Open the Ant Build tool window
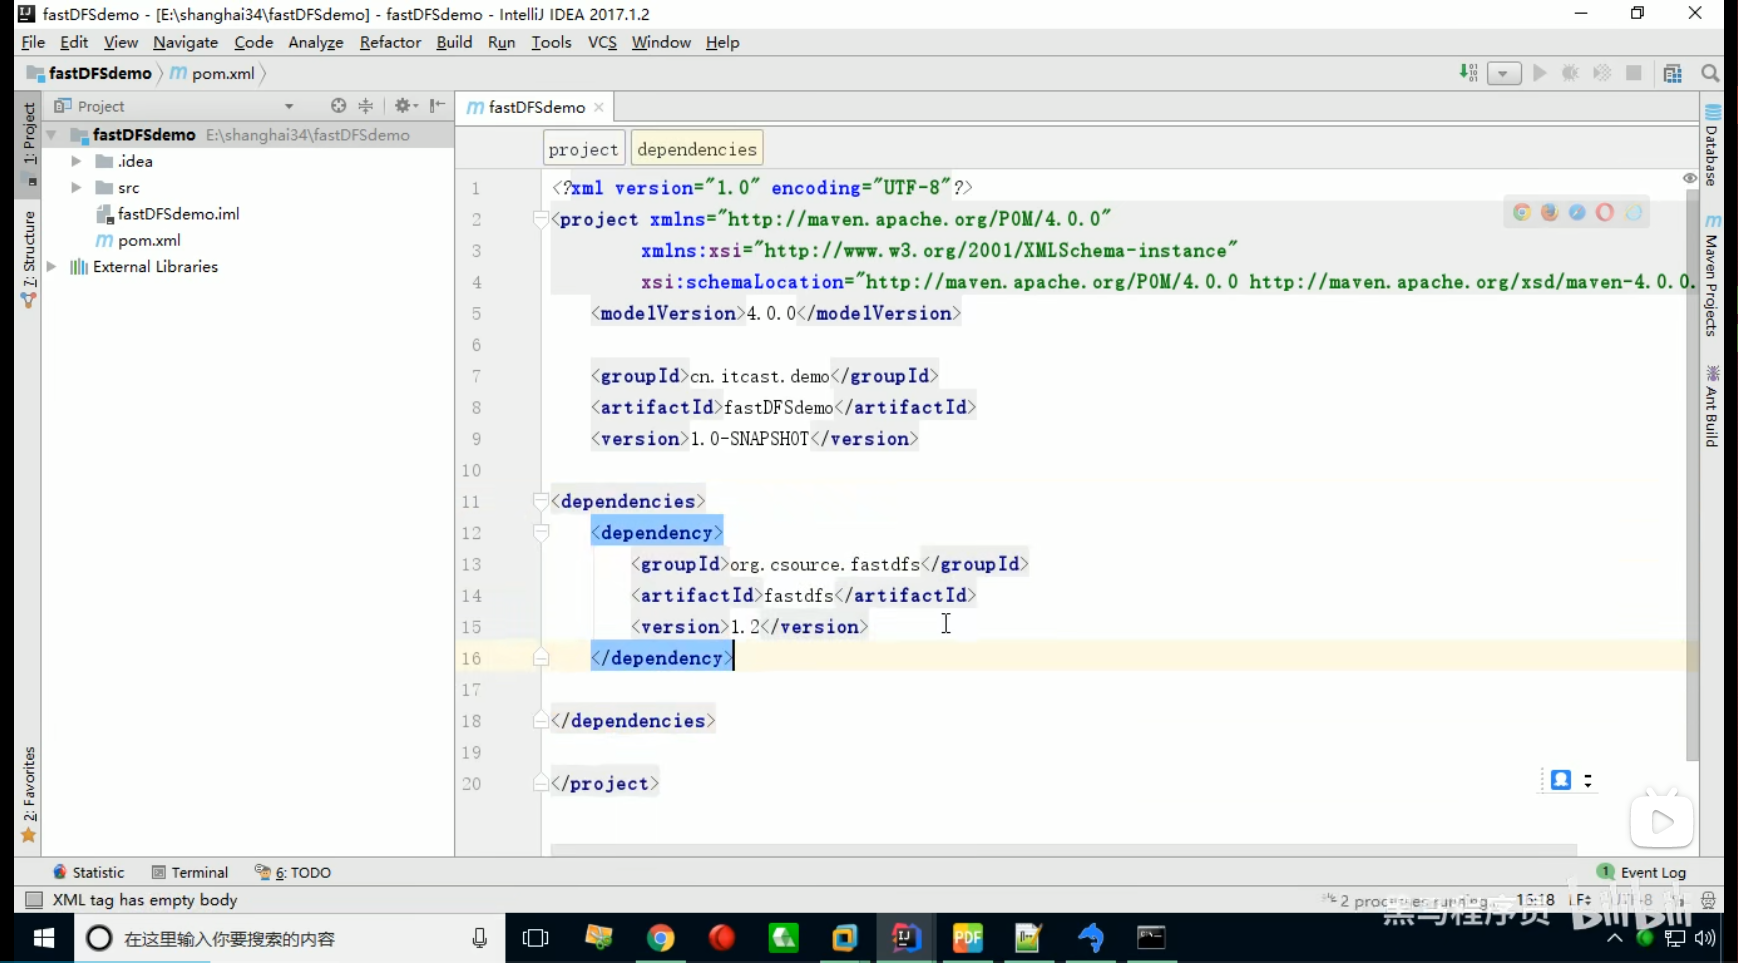This screenshot has height=963, width=1738. 1712,407
